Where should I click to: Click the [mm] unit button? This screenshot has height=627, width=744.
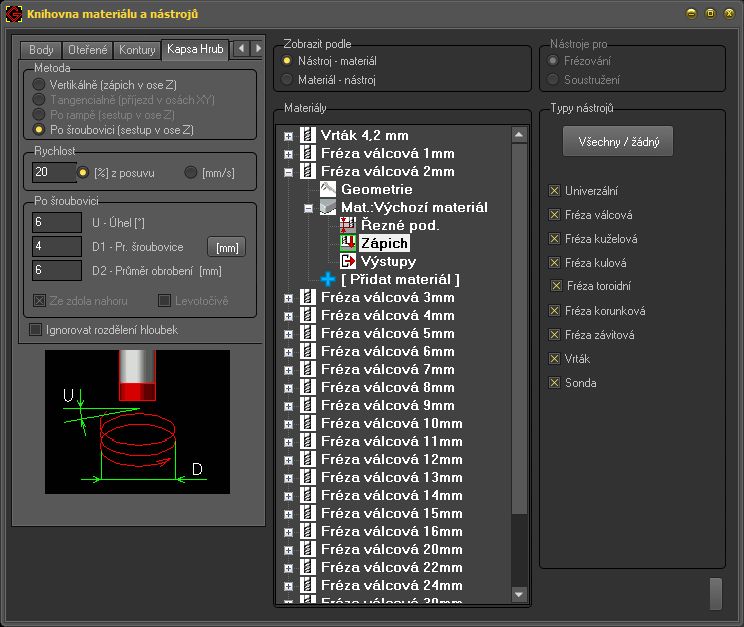pyautogui.click(x=226, y=247)
